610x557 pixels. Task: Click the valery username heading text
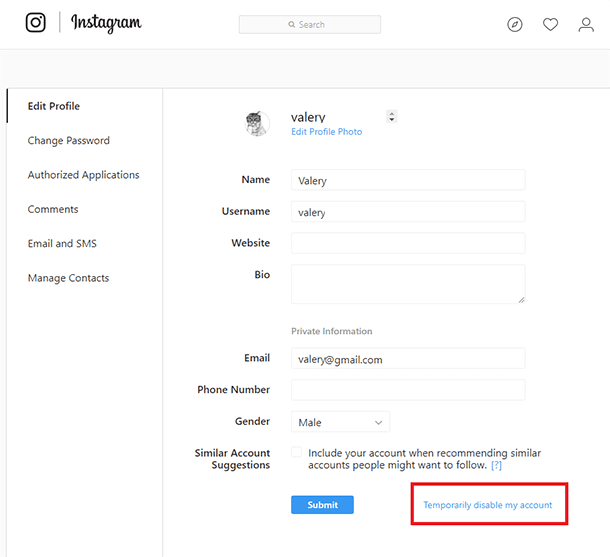pos(308,117)
